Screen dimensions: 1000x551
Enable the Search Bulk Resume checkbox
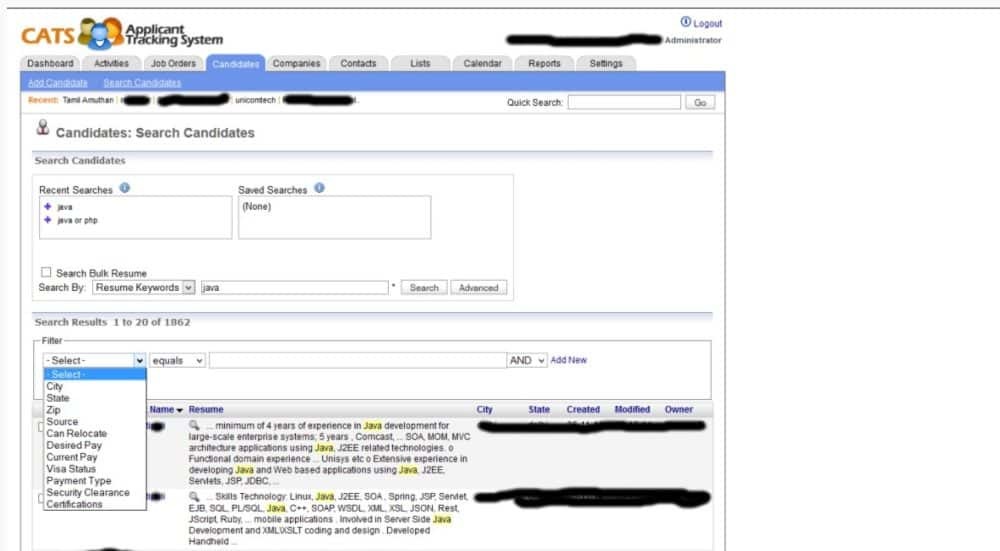tap(46, 273)
